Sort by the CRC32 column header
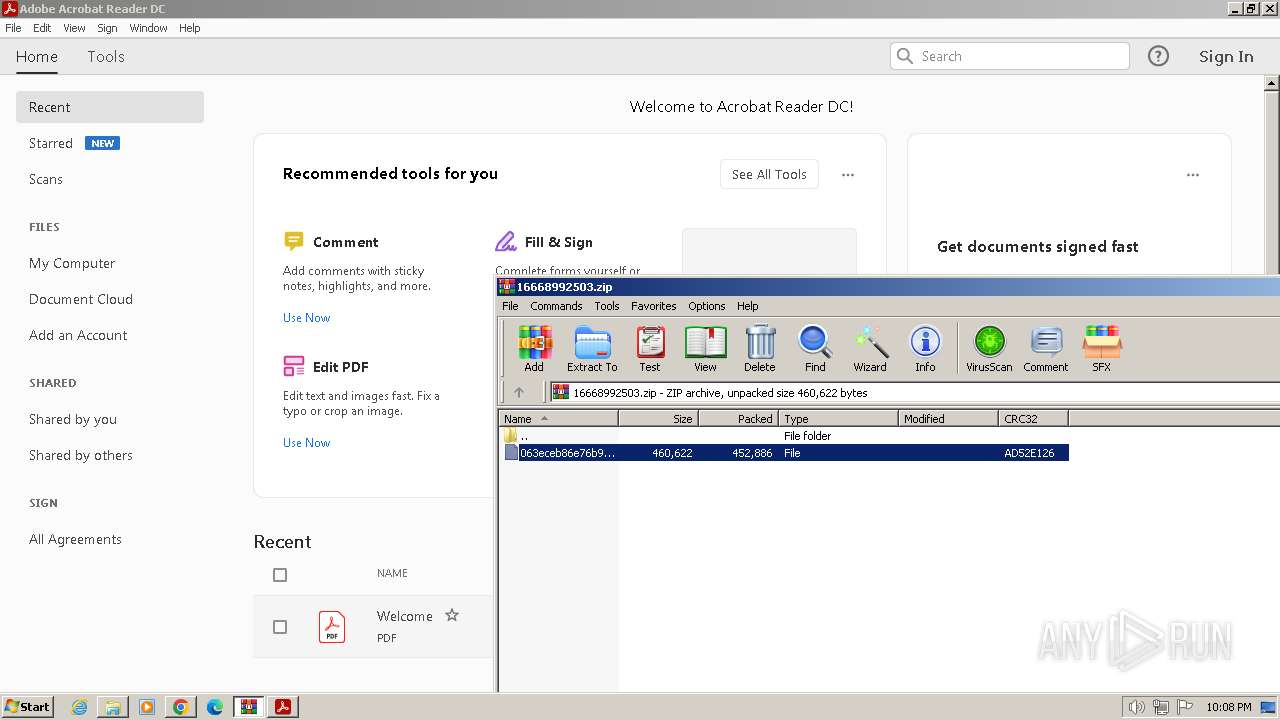1280x720 pixels. pyautogui.click(x=1033, y=419)
